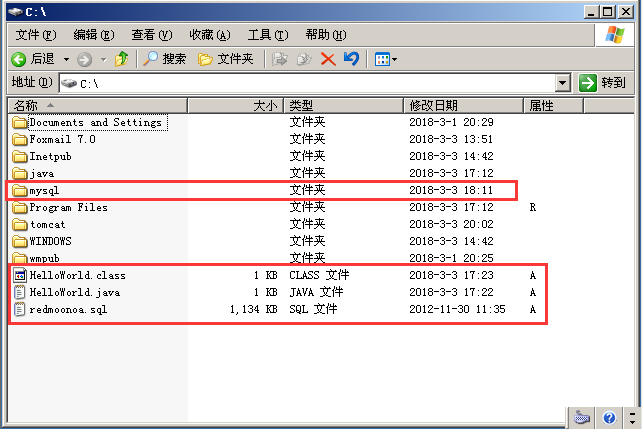
Task: Click the Windows flag logo icon
Action: [x=615, y=35]
